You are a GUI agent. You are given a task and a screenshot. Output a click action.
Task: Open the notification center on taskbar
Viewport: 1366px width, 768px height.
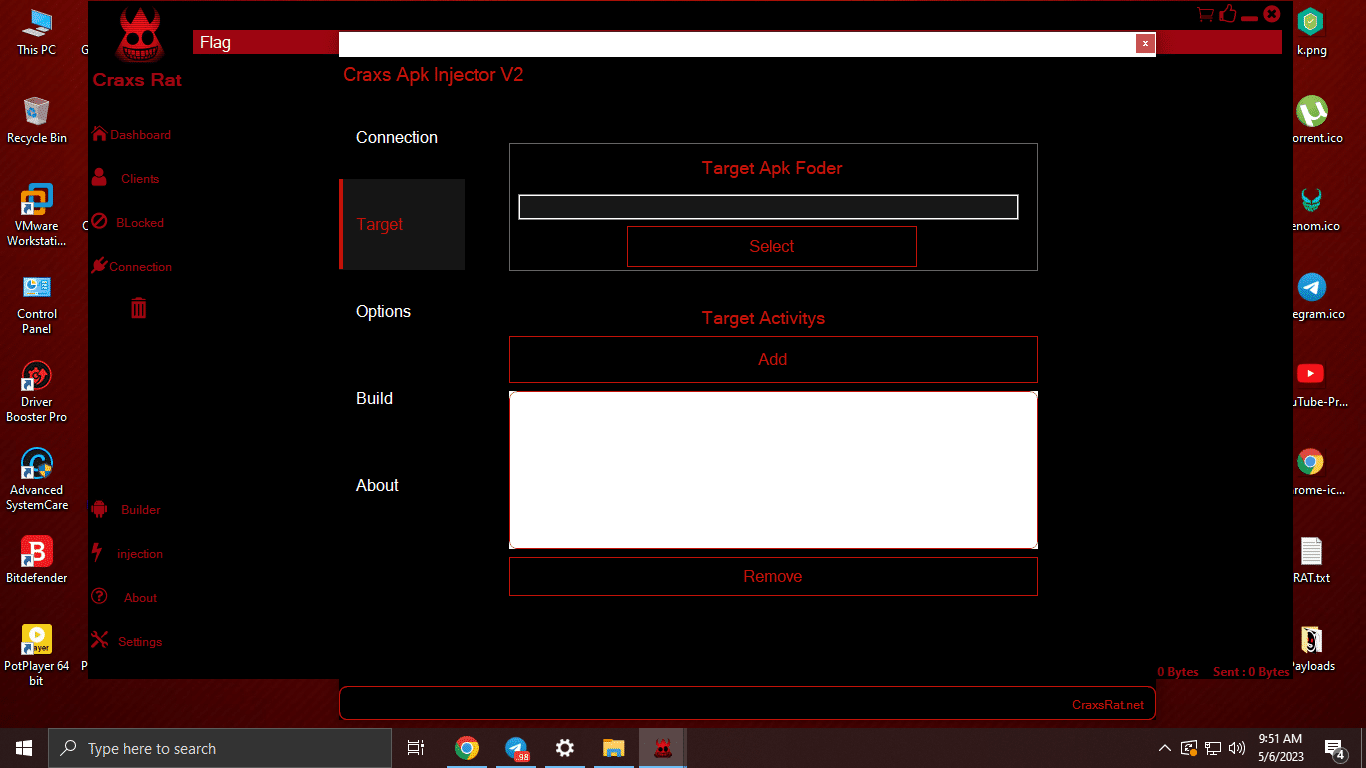1334,748
